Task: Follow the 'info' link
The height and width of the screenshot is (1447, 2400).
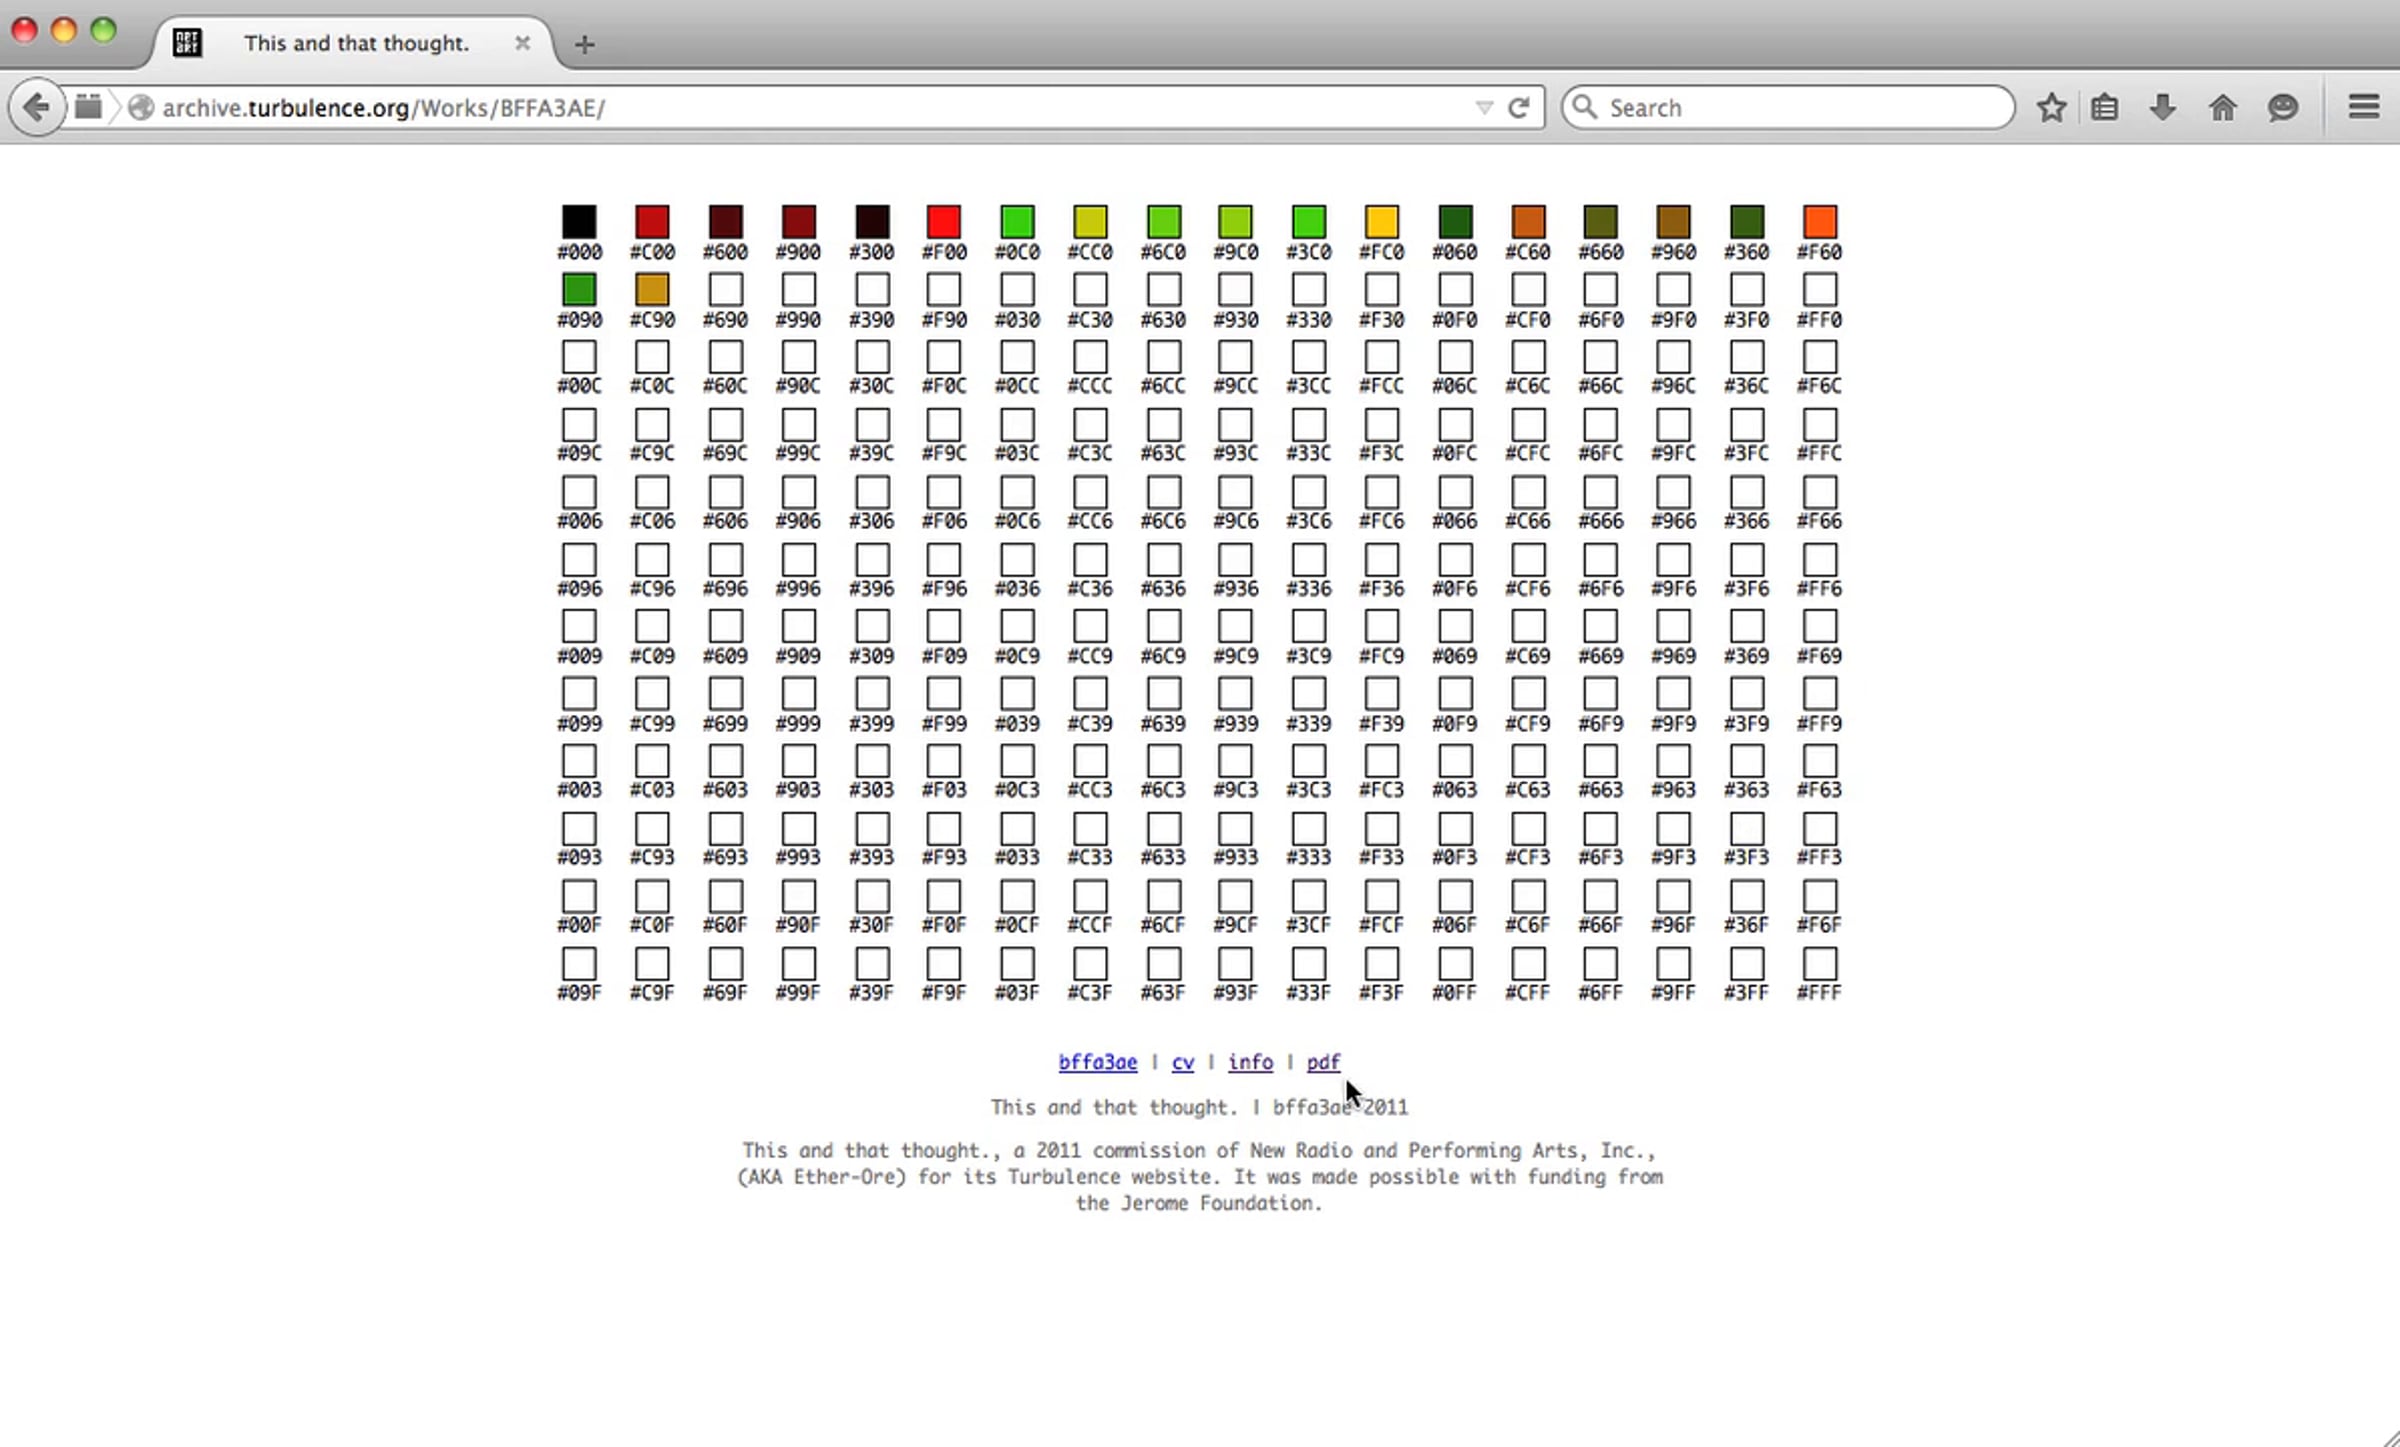Action: click(1250, 1062)
